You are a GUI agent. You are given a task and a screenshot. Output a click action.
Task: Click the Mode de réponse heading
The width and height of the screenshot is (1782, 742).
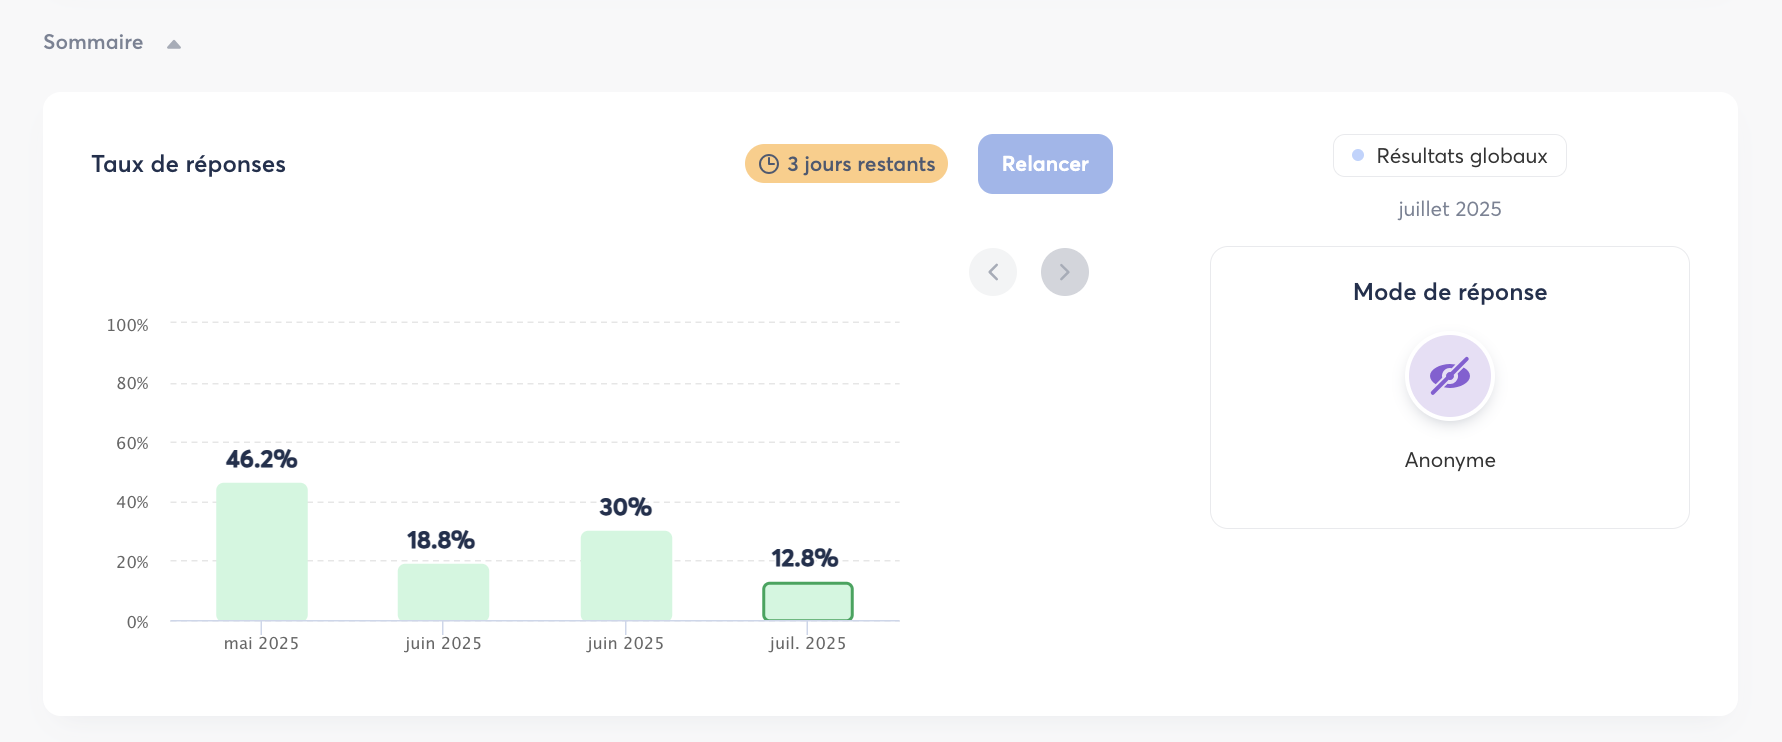pos(1449,292)
